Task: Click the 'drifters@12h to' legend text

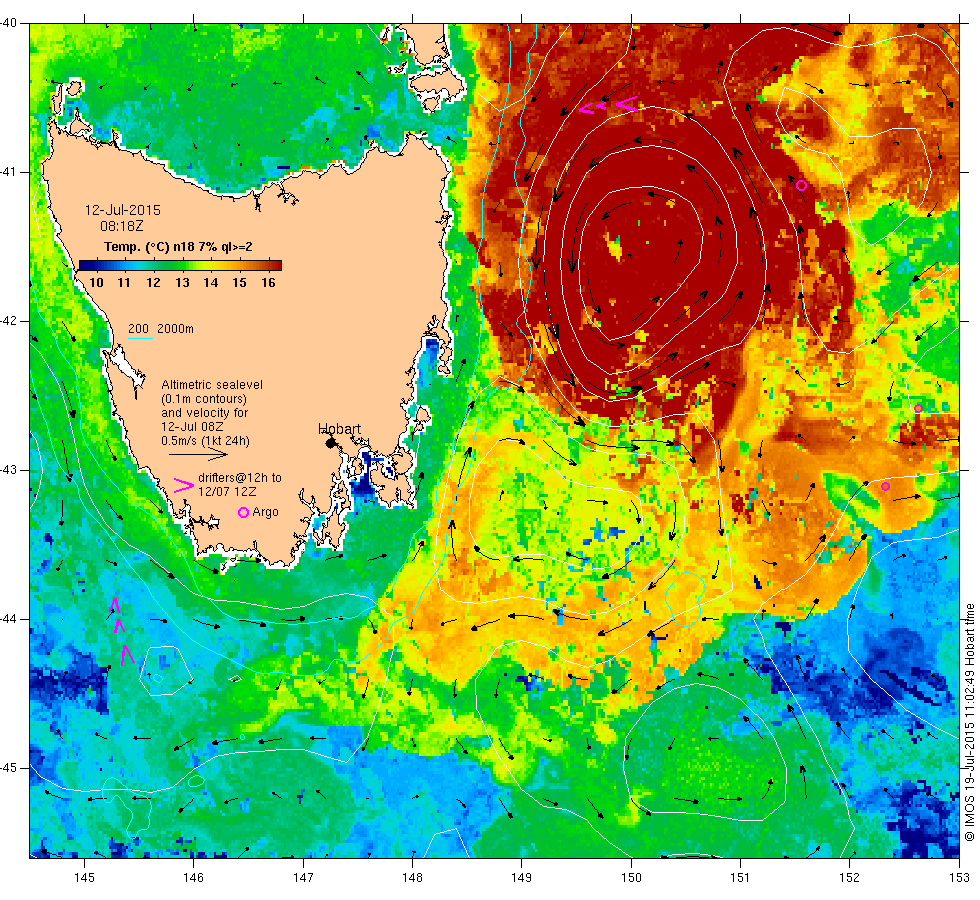Action: [240, 478]
